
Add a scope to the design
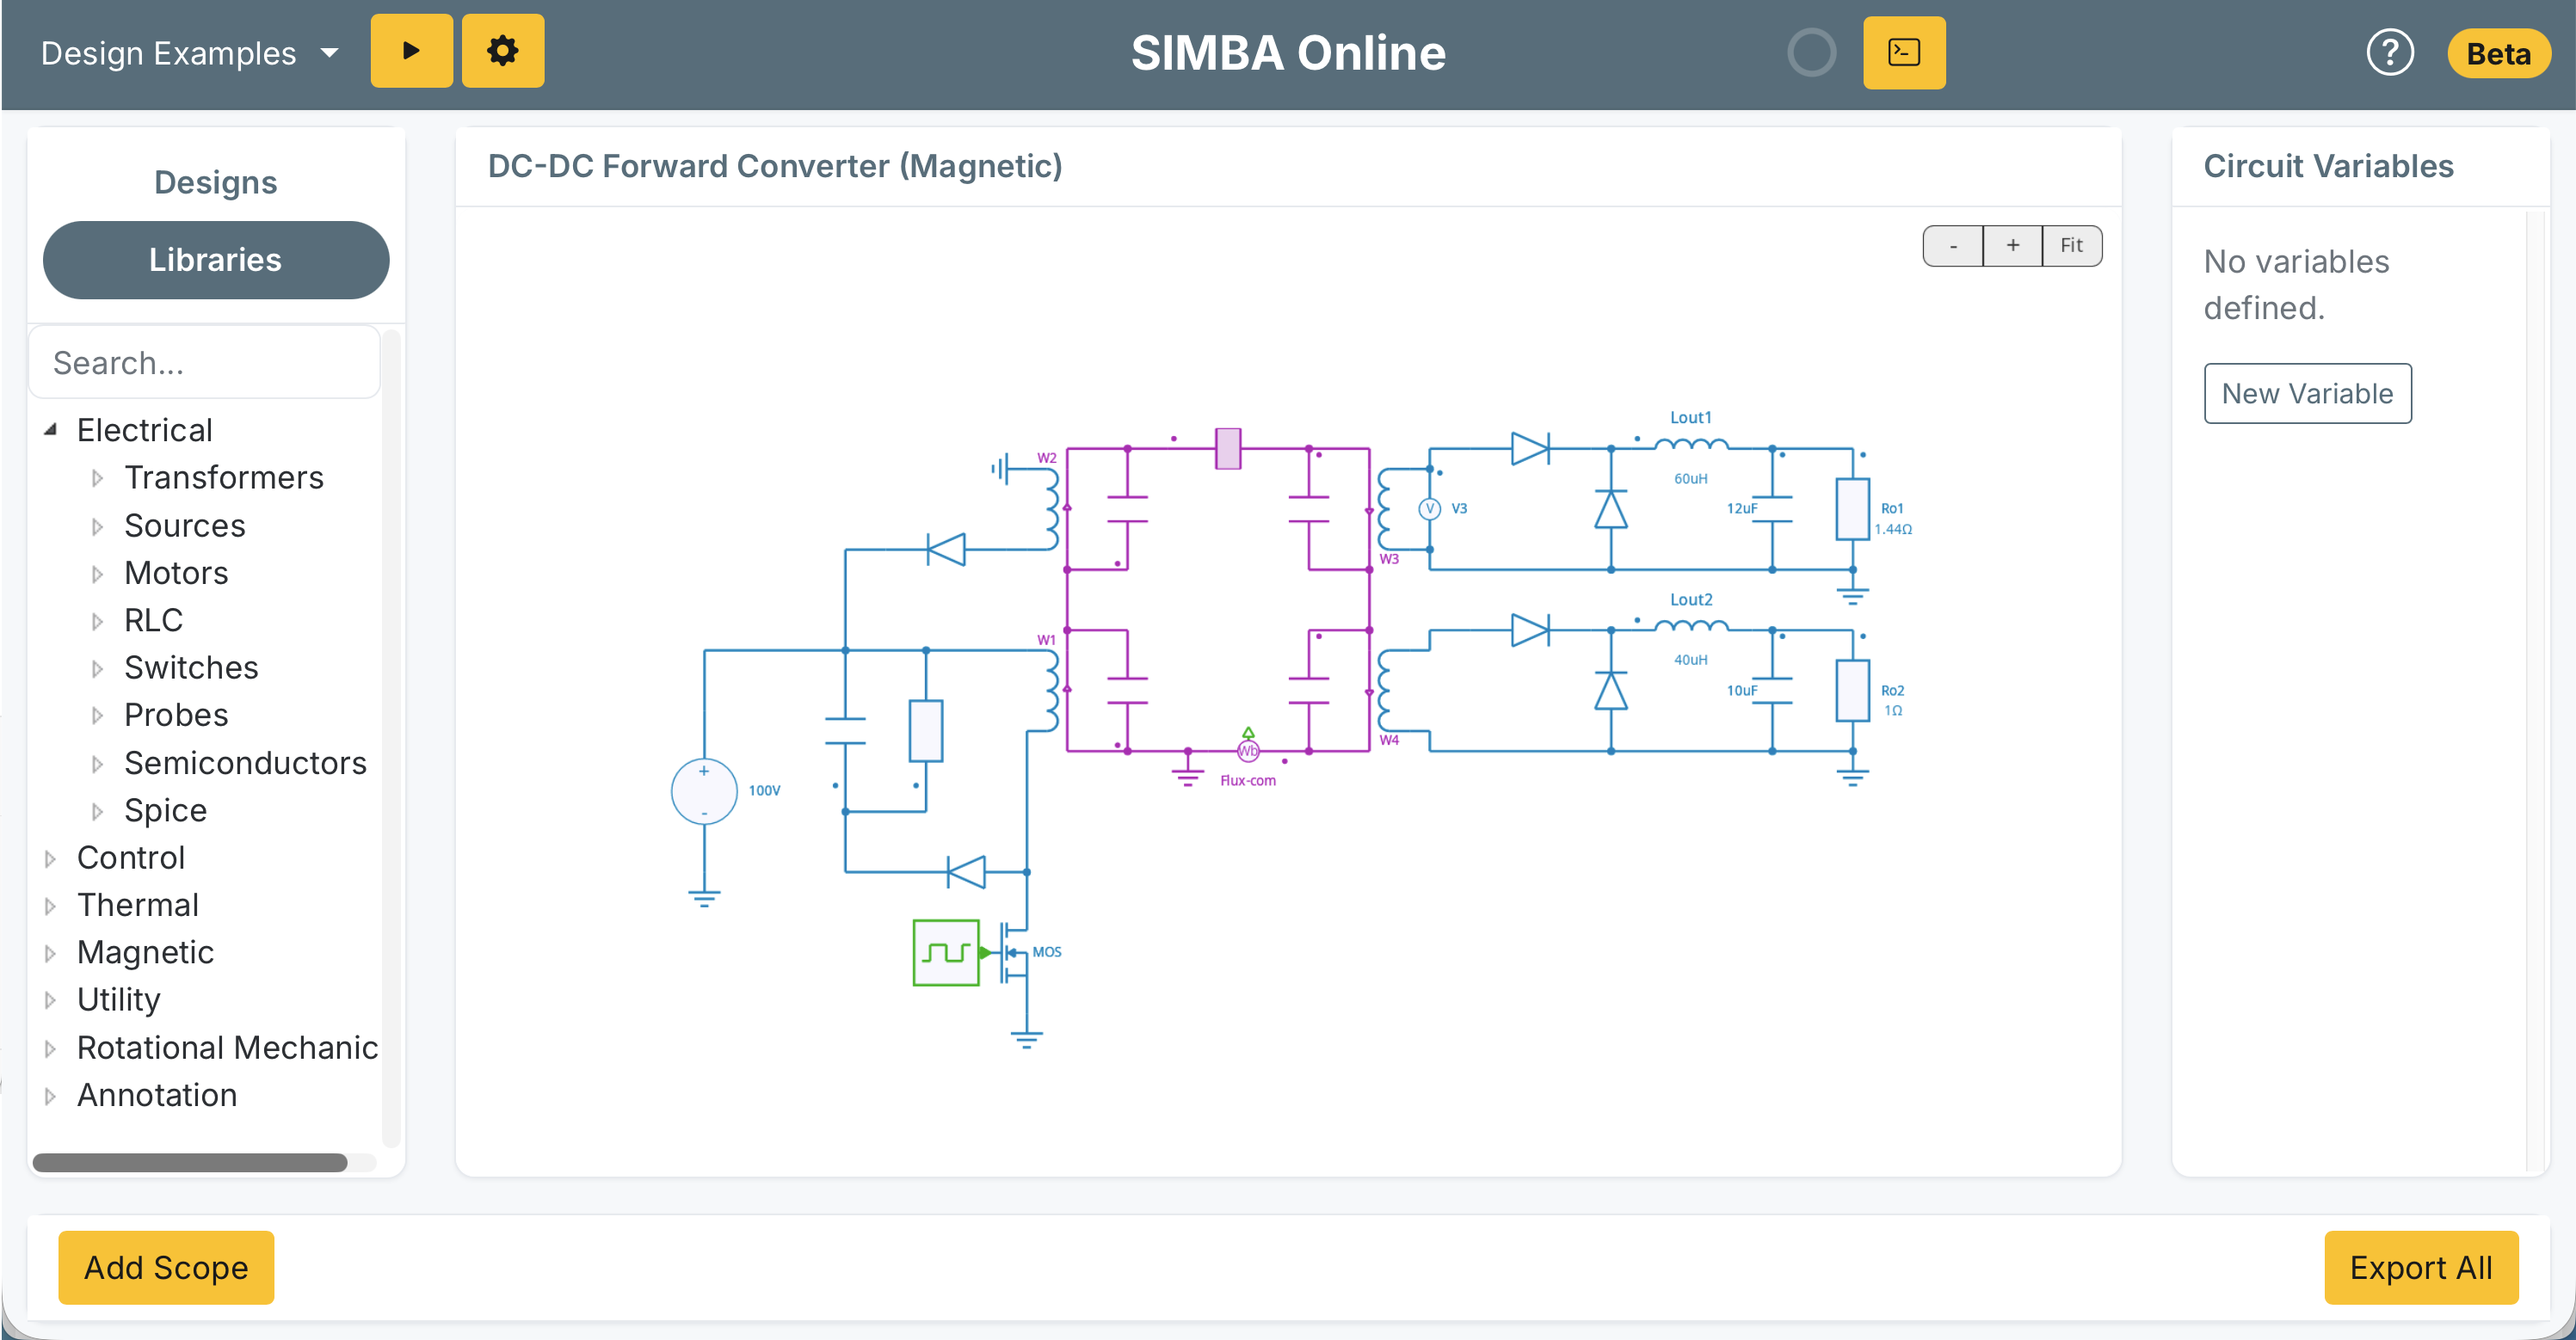(x=165, y=1268)
